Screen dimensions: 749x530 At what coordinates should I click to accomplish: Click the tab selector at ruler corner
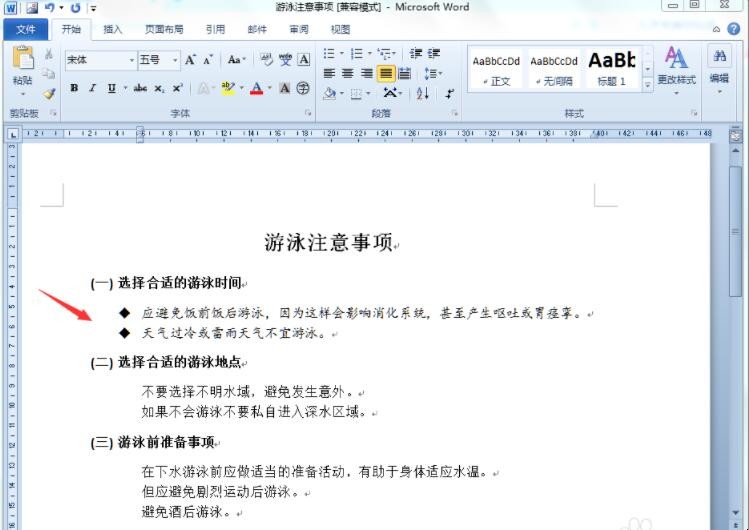(x=13, y=135)
